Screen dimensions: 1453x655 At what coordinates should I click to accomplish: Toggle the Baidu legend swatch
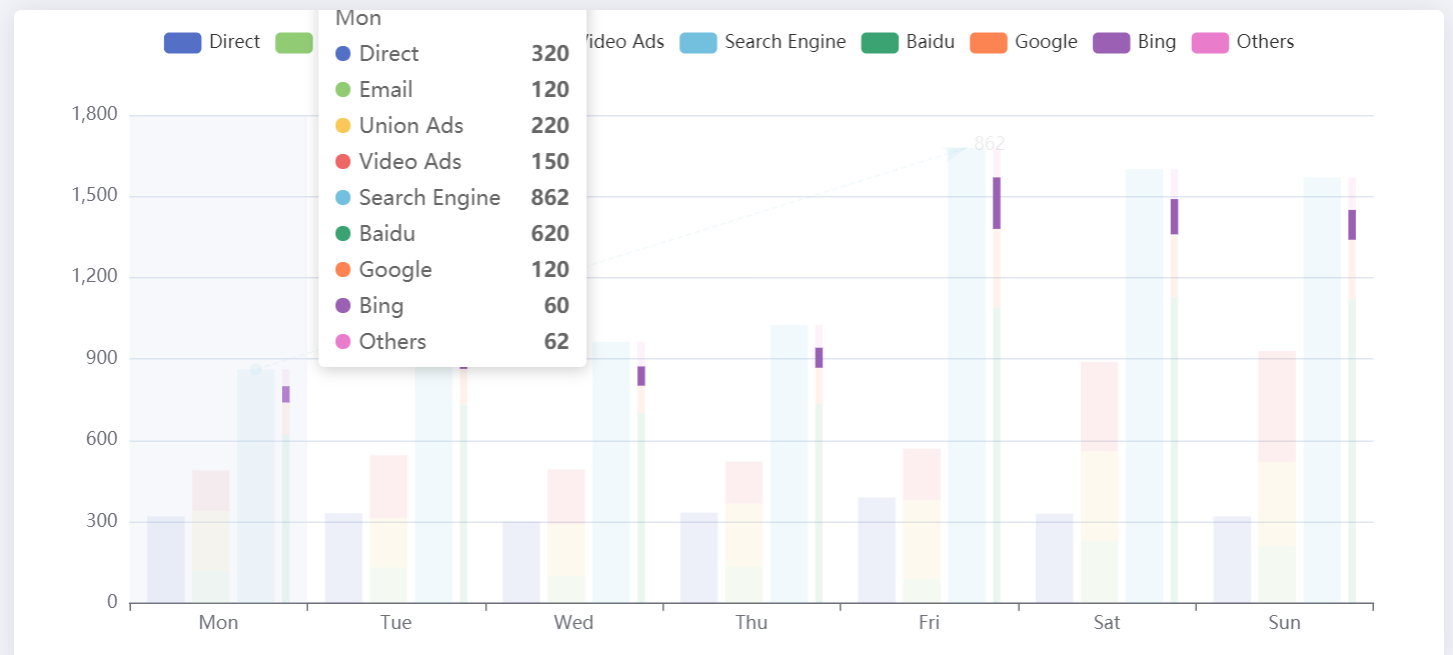879,42
